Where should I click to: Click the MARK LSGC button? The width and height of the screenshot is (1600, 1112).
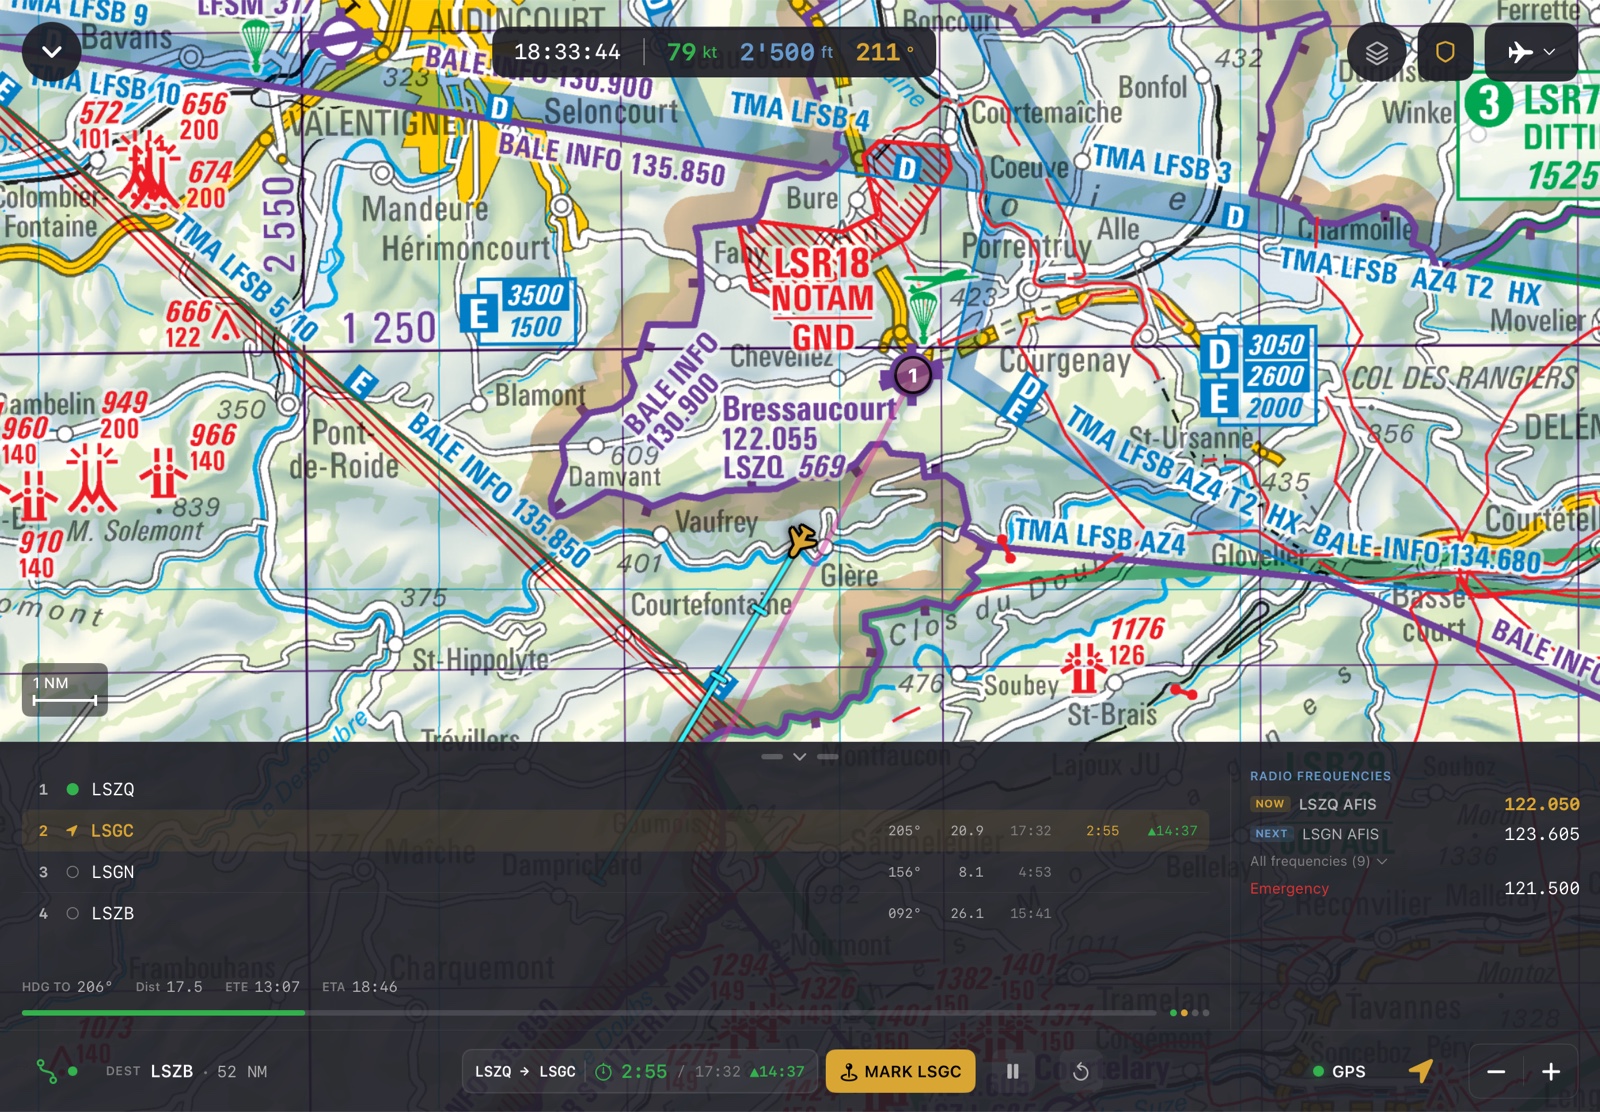tap(901, 1071)
